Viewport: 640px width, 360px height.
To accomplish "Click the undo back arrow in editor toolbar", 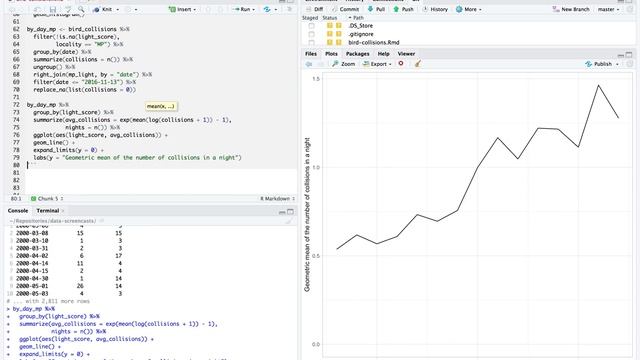I will coord(12,9).
